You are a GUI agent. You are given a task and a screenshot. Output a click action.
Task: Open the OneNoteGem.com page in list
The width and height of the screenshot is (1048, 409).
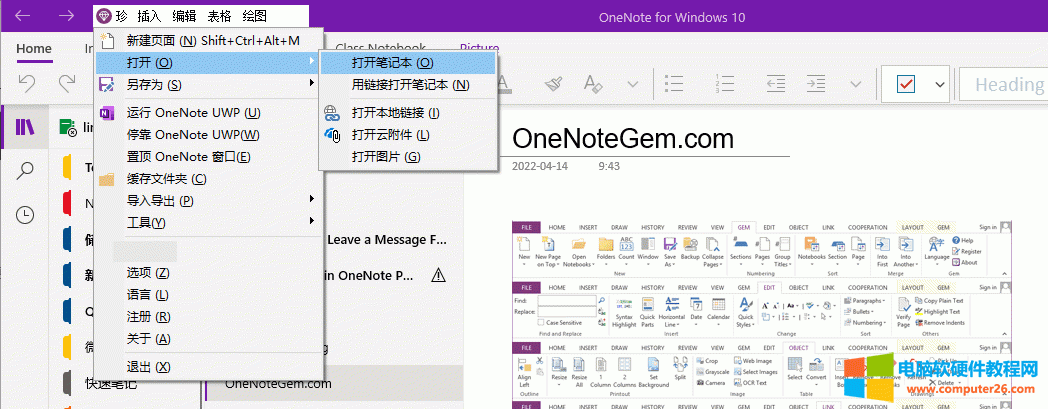point(278,384)
